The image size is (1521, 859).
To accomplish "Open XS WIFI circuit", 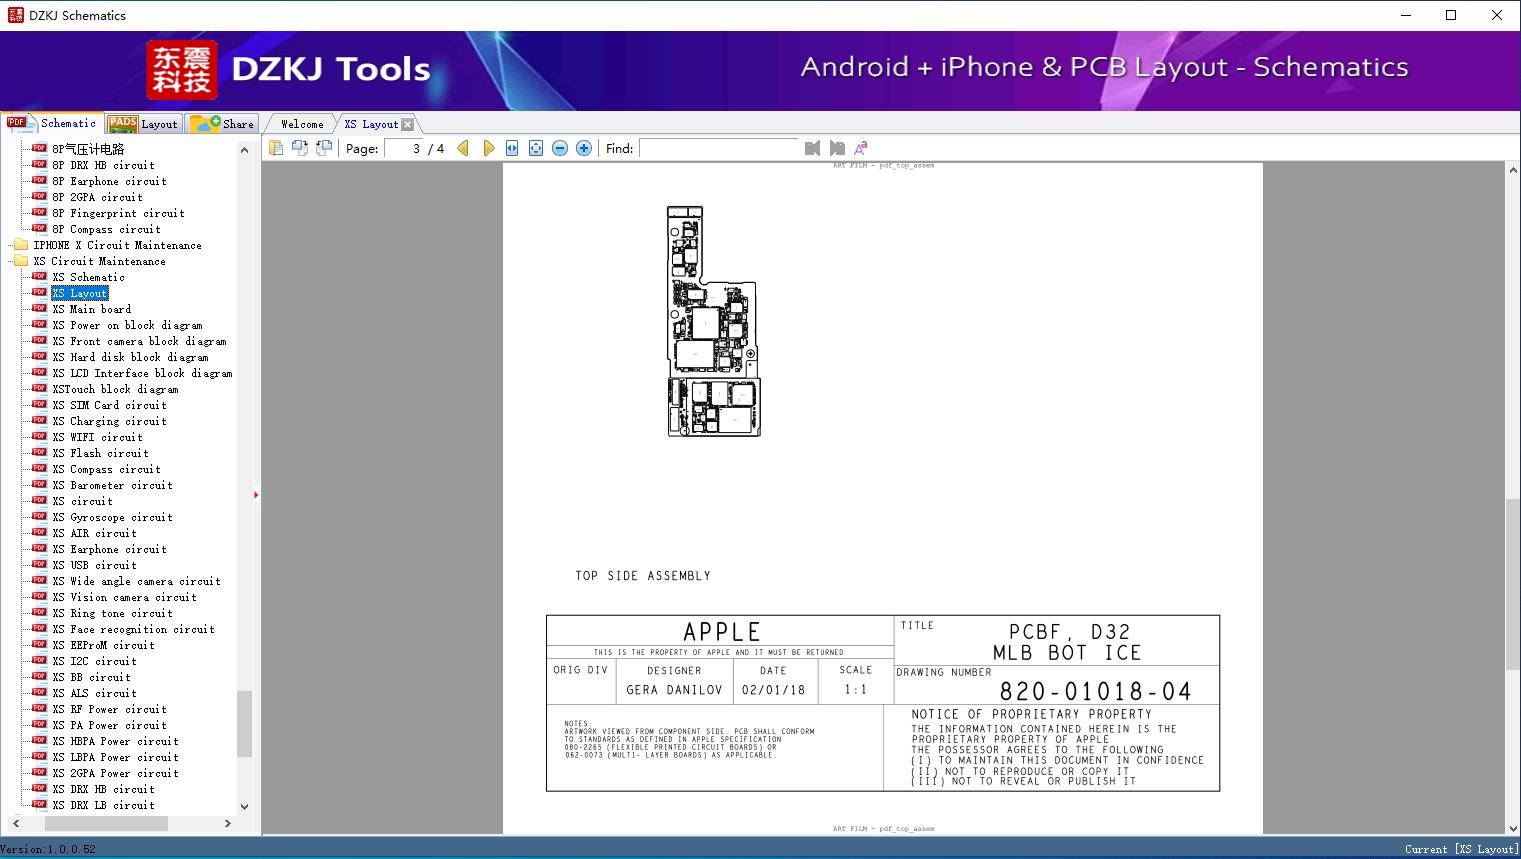I will [97, 437].
